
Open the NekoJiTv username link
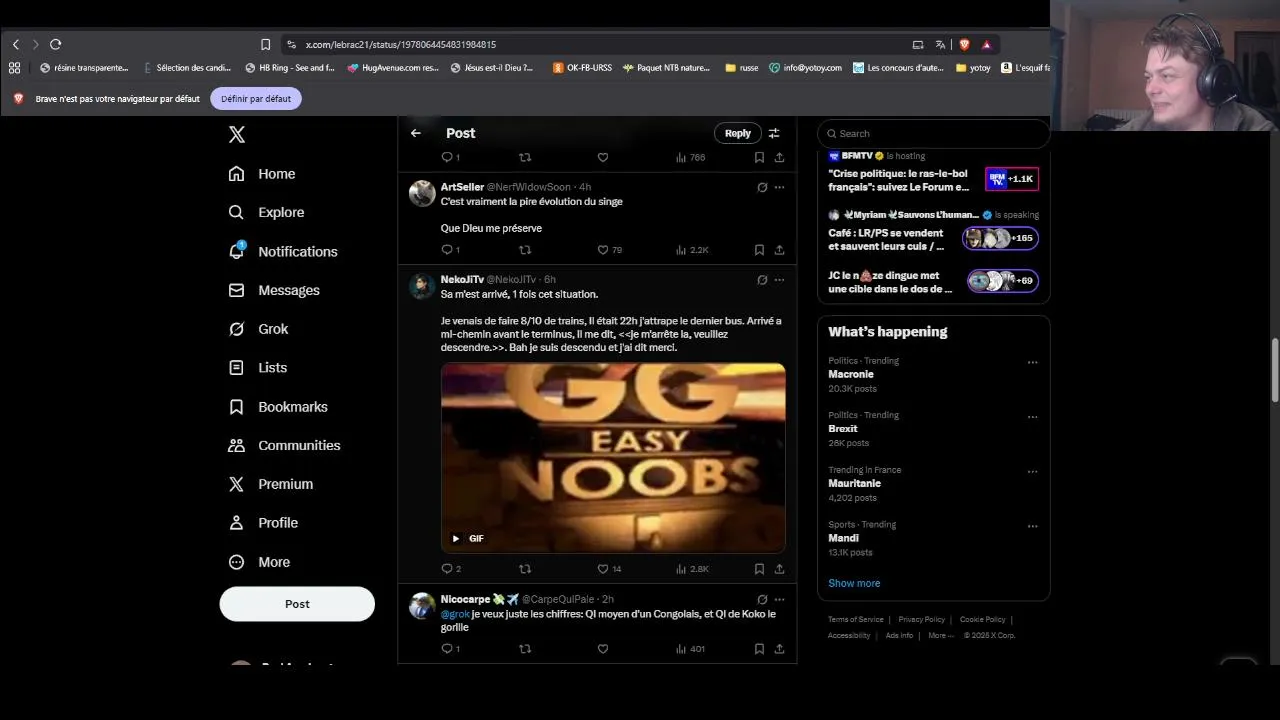point(462,280)
